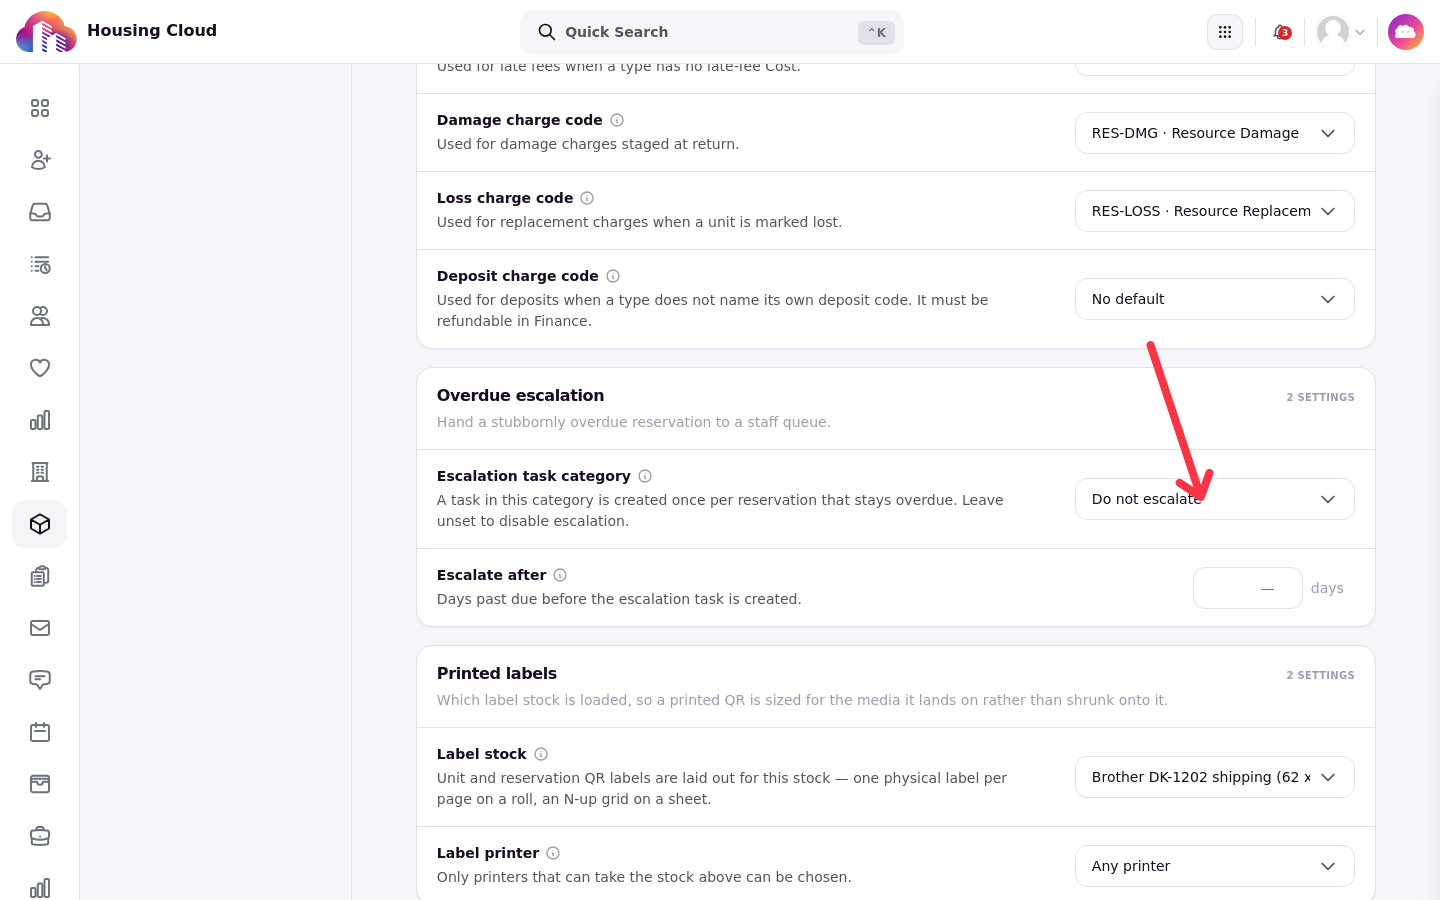
Task: Click the Overdue escalation section heading
Action: [x=520, y=395]
